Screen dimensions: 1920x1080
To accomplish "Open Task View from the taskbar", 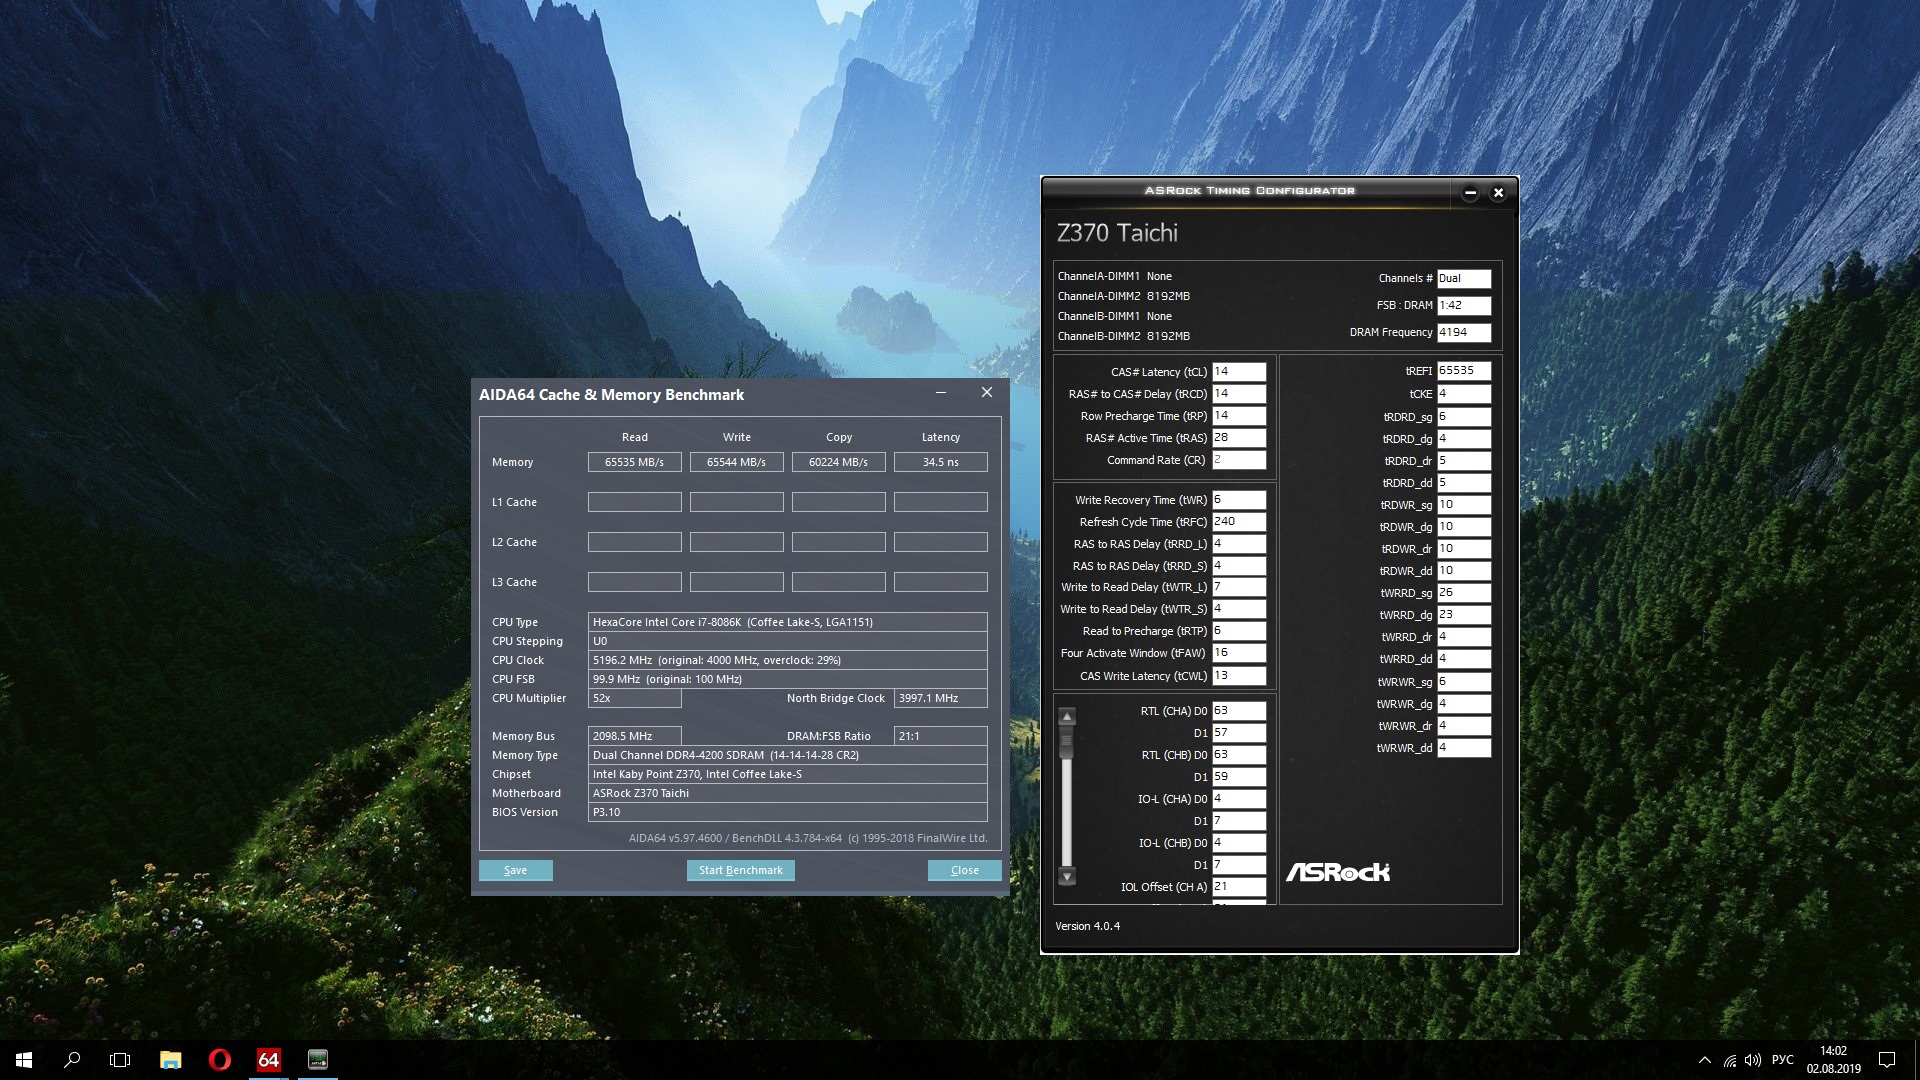I will pos(120,1059).
